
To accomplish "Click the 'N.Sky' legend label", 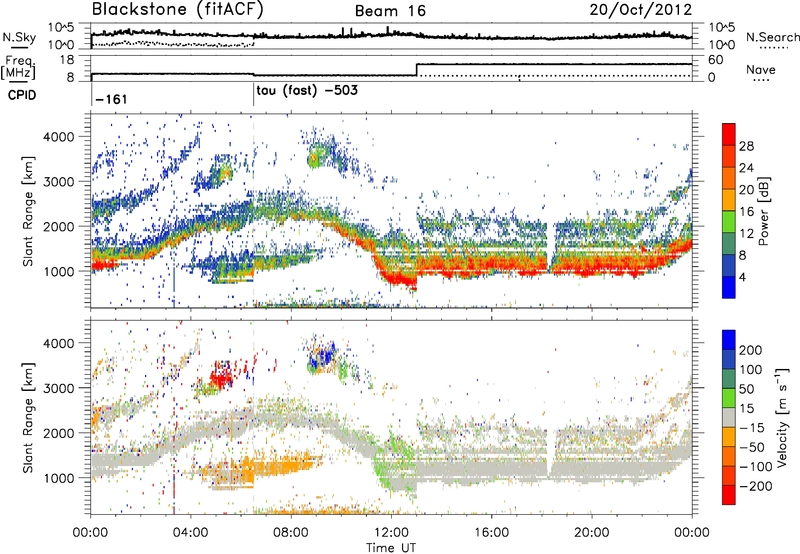I will [x=19, y=37].
